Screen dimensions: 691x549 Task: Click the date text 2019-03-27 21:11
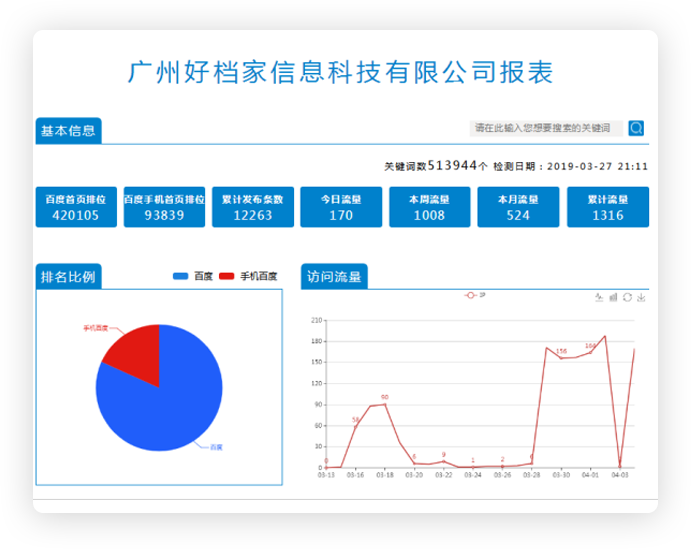point(597,167)
